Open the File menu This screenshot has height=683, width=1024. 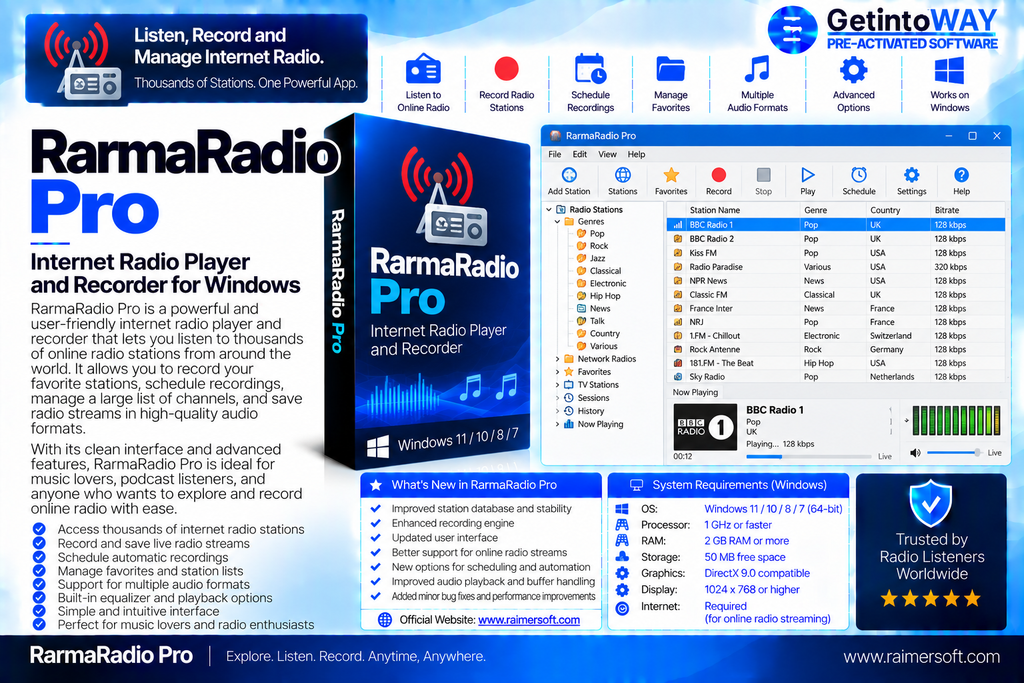click(x=554, y=154)
